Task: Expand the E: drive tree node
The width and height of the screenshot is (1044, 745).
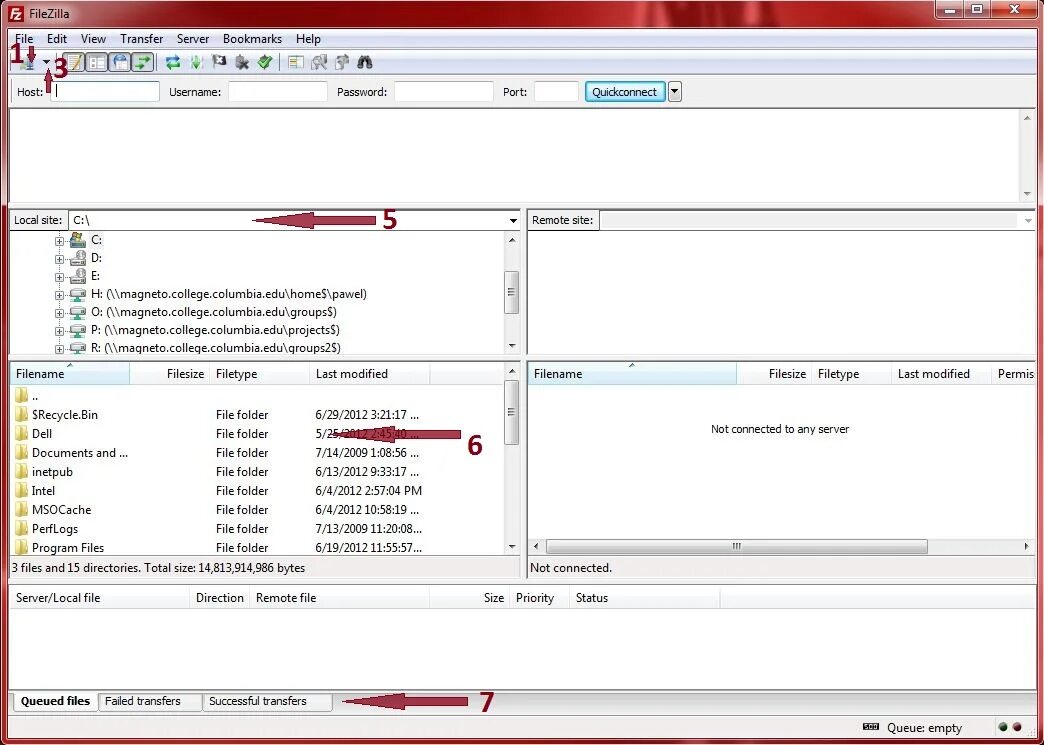Action: 59,276
